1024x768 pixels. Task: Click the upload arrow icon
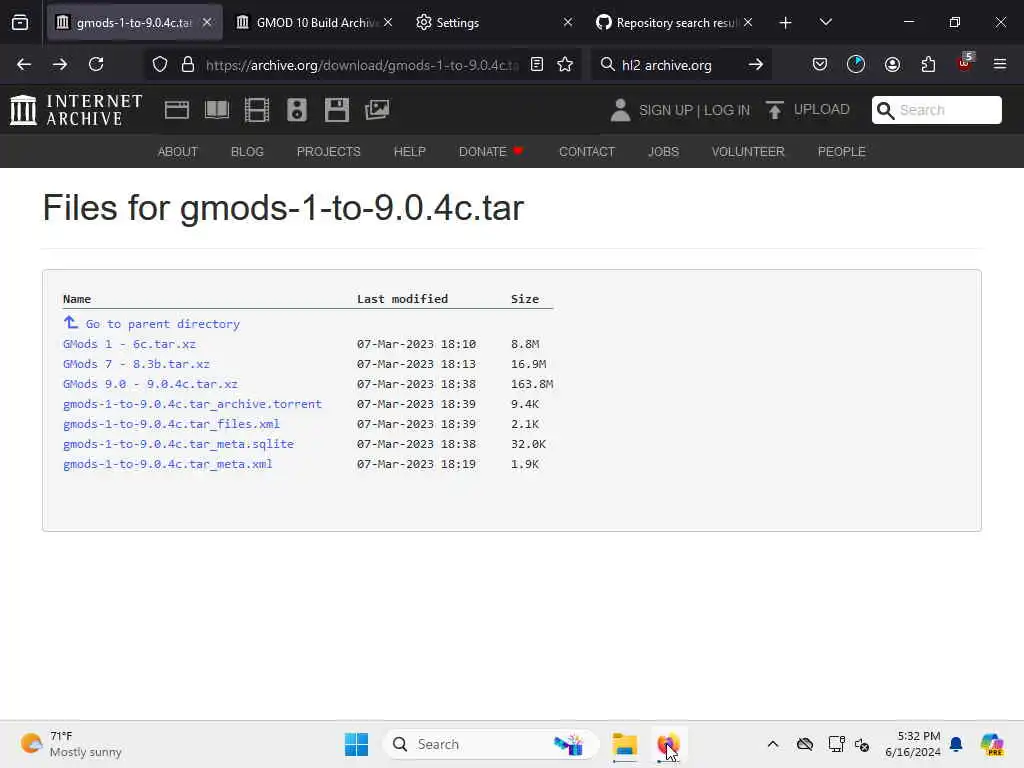point(775,110)
